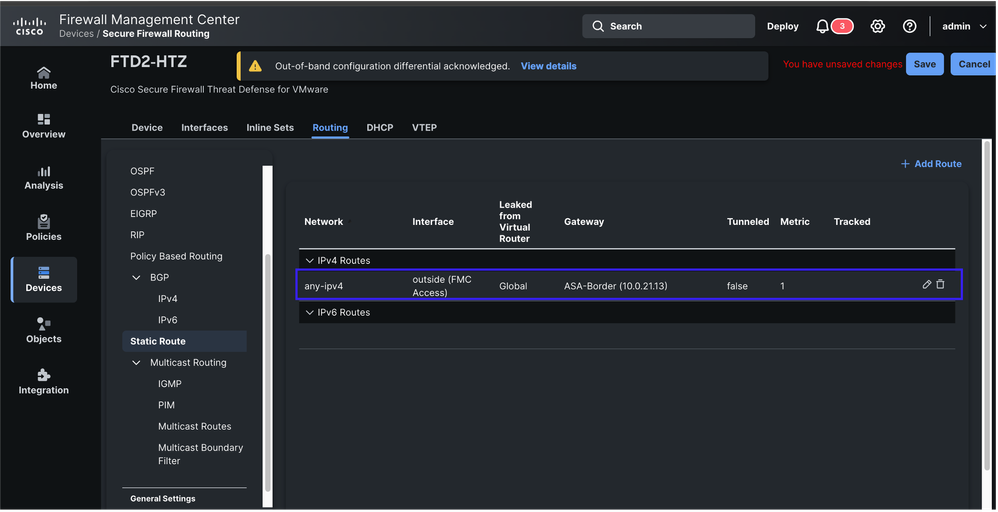This screenshot has width=998, height=512.
Task: Click the Metric column header
Action: [795, 222]
